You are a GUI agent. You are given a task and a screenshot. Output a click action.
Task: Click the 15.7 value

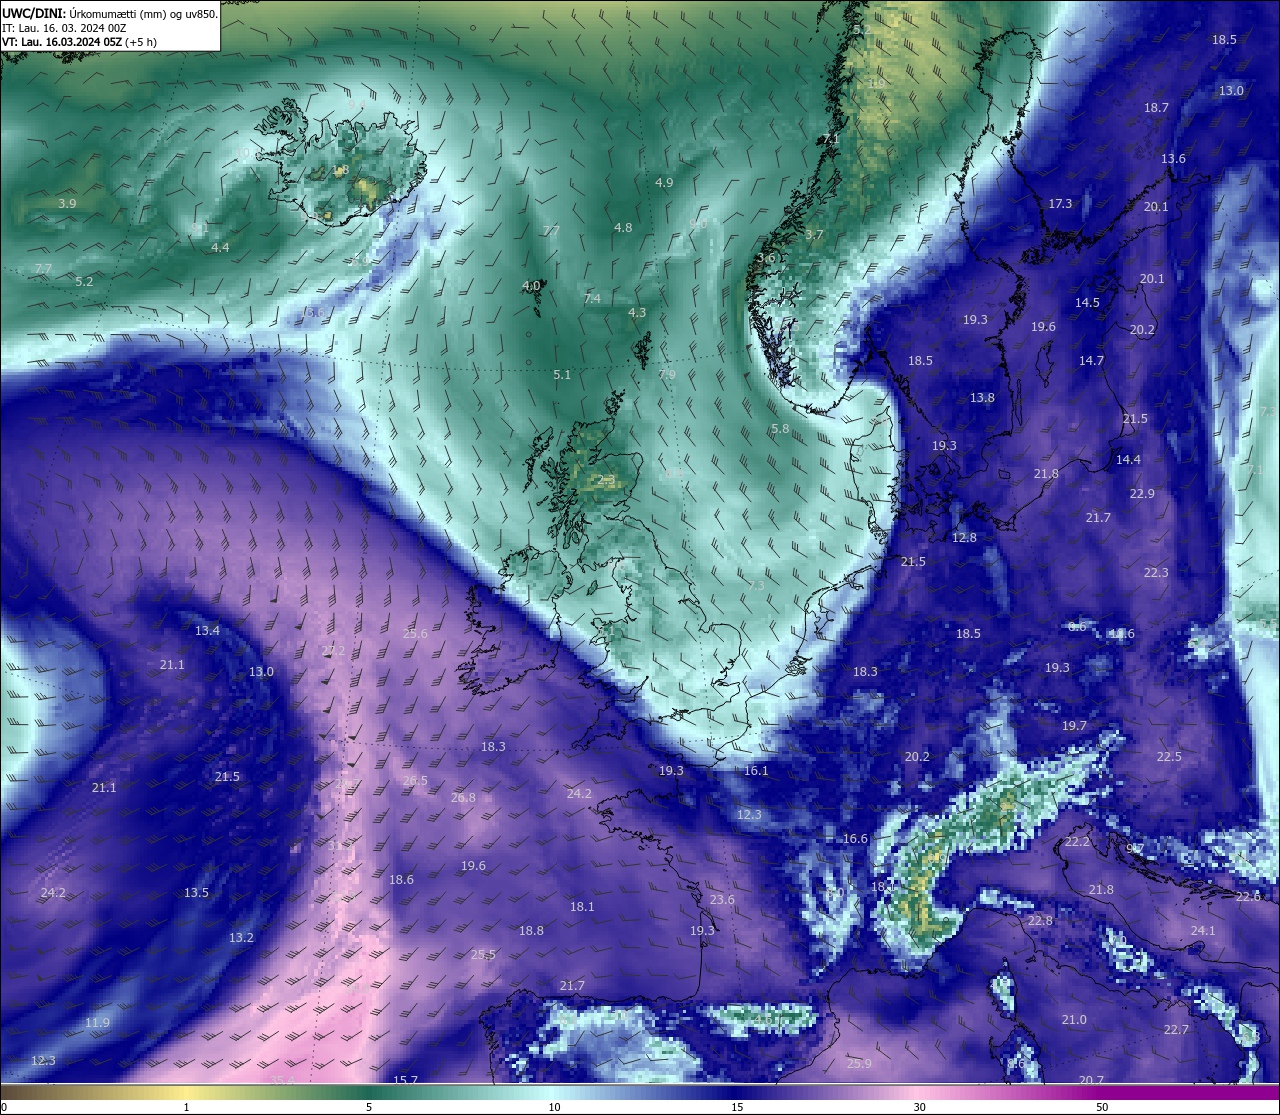405,1081
